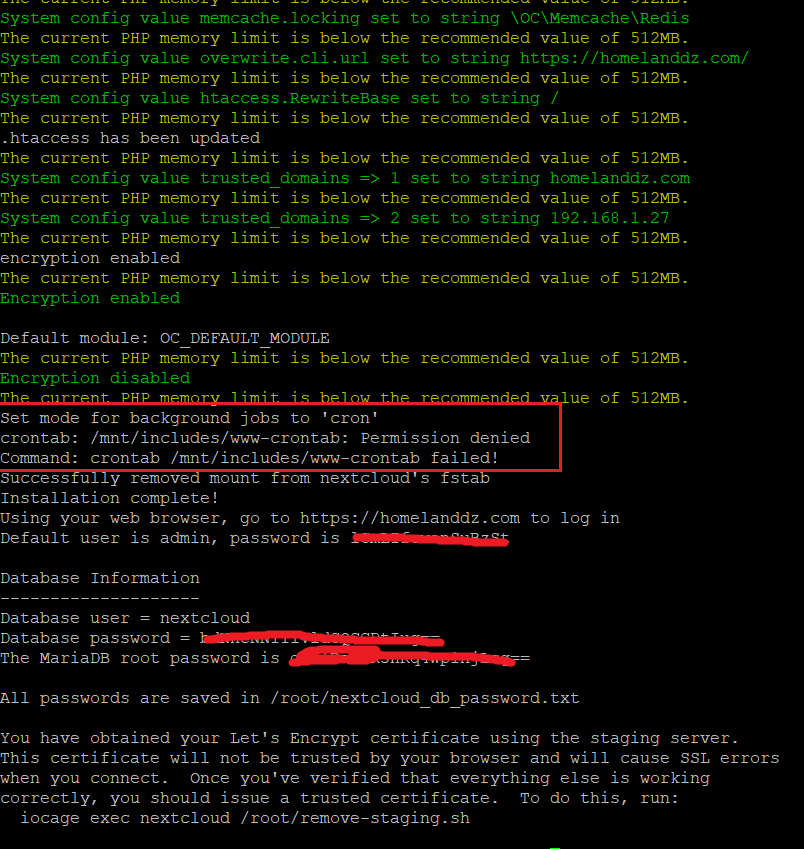The height and width of the screenshot is (849, 804).
Task: Click 'you should issue a trusted certificate' line
Action: 339,799
